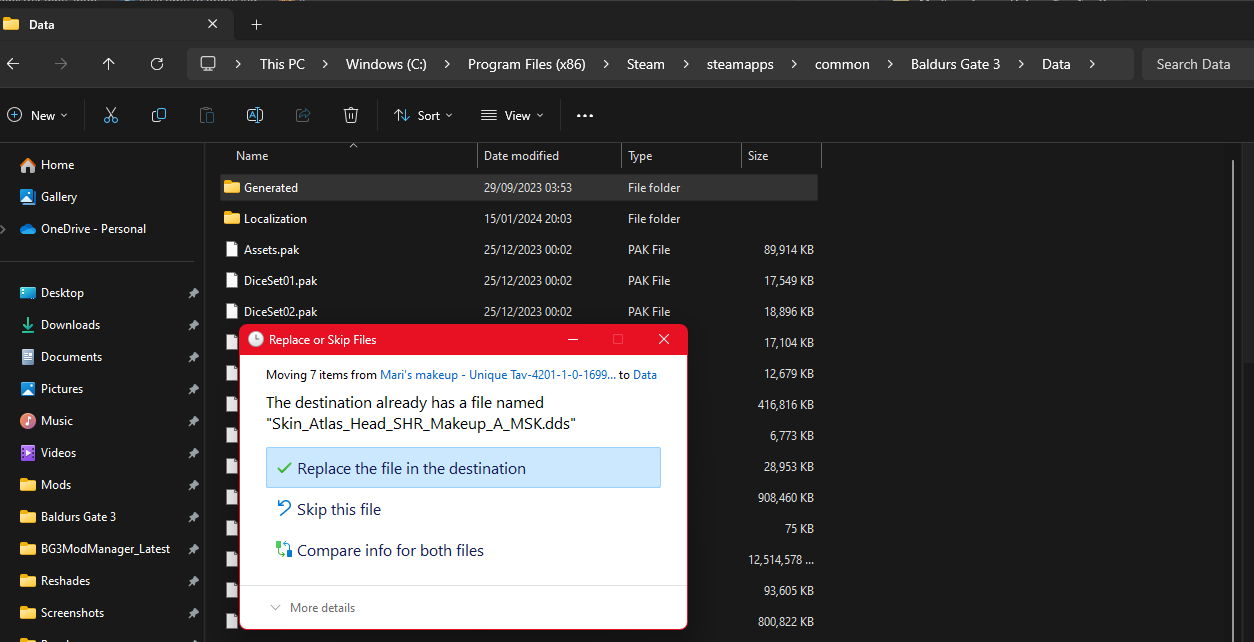Open the See more toolbar menu

coord(585,115)
